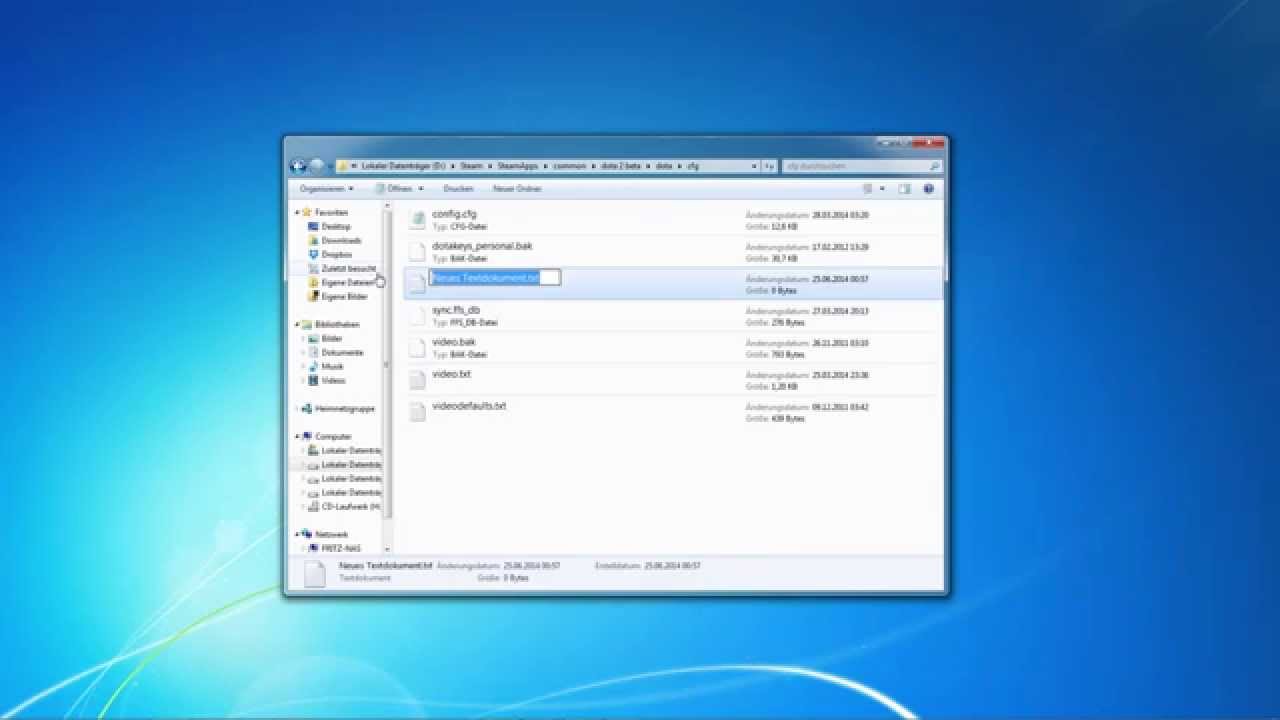Open Explorer help with question-mark icon
The height and width of the screenshot is (720, 1280).
pyautogui.click(x=928, y=188)
